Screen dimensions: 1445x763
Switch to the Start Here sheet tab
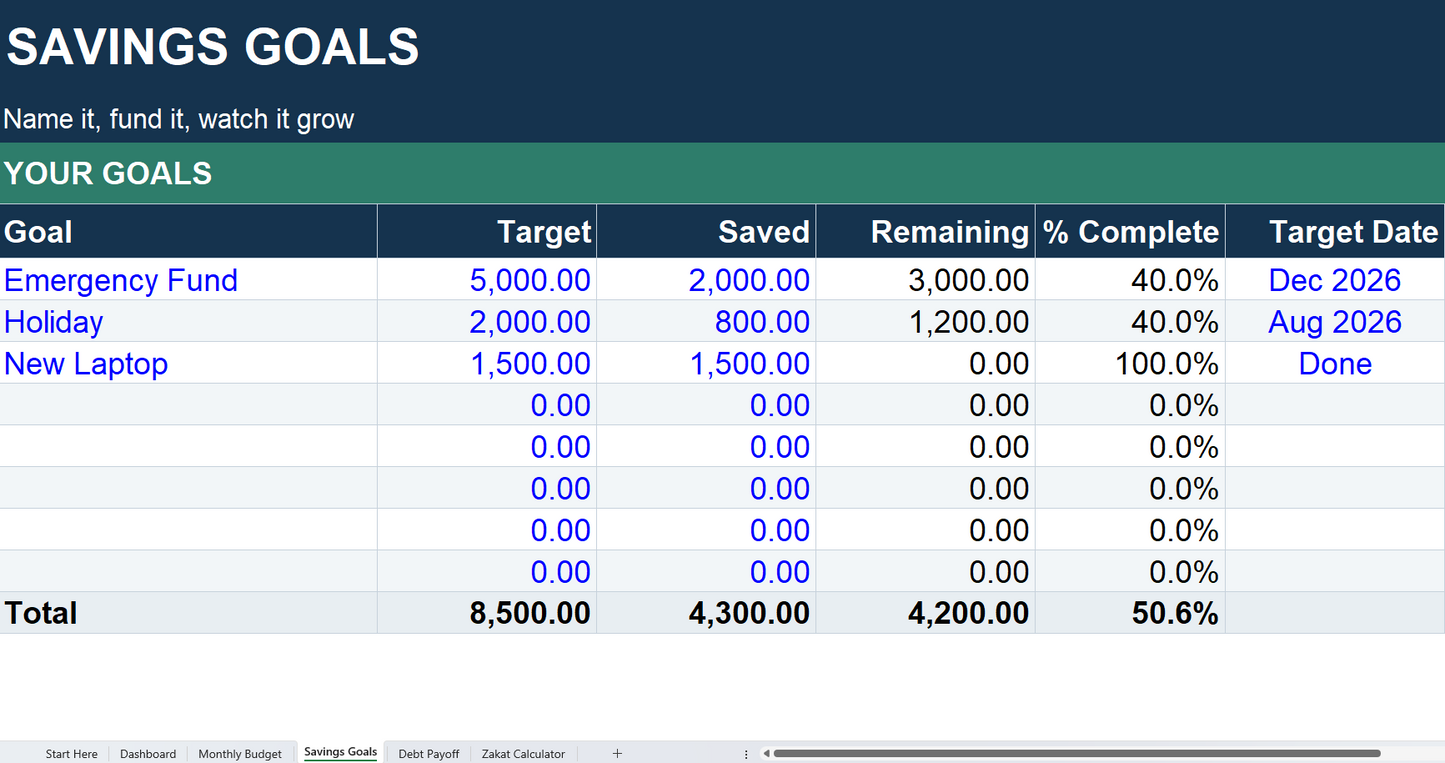72,754
